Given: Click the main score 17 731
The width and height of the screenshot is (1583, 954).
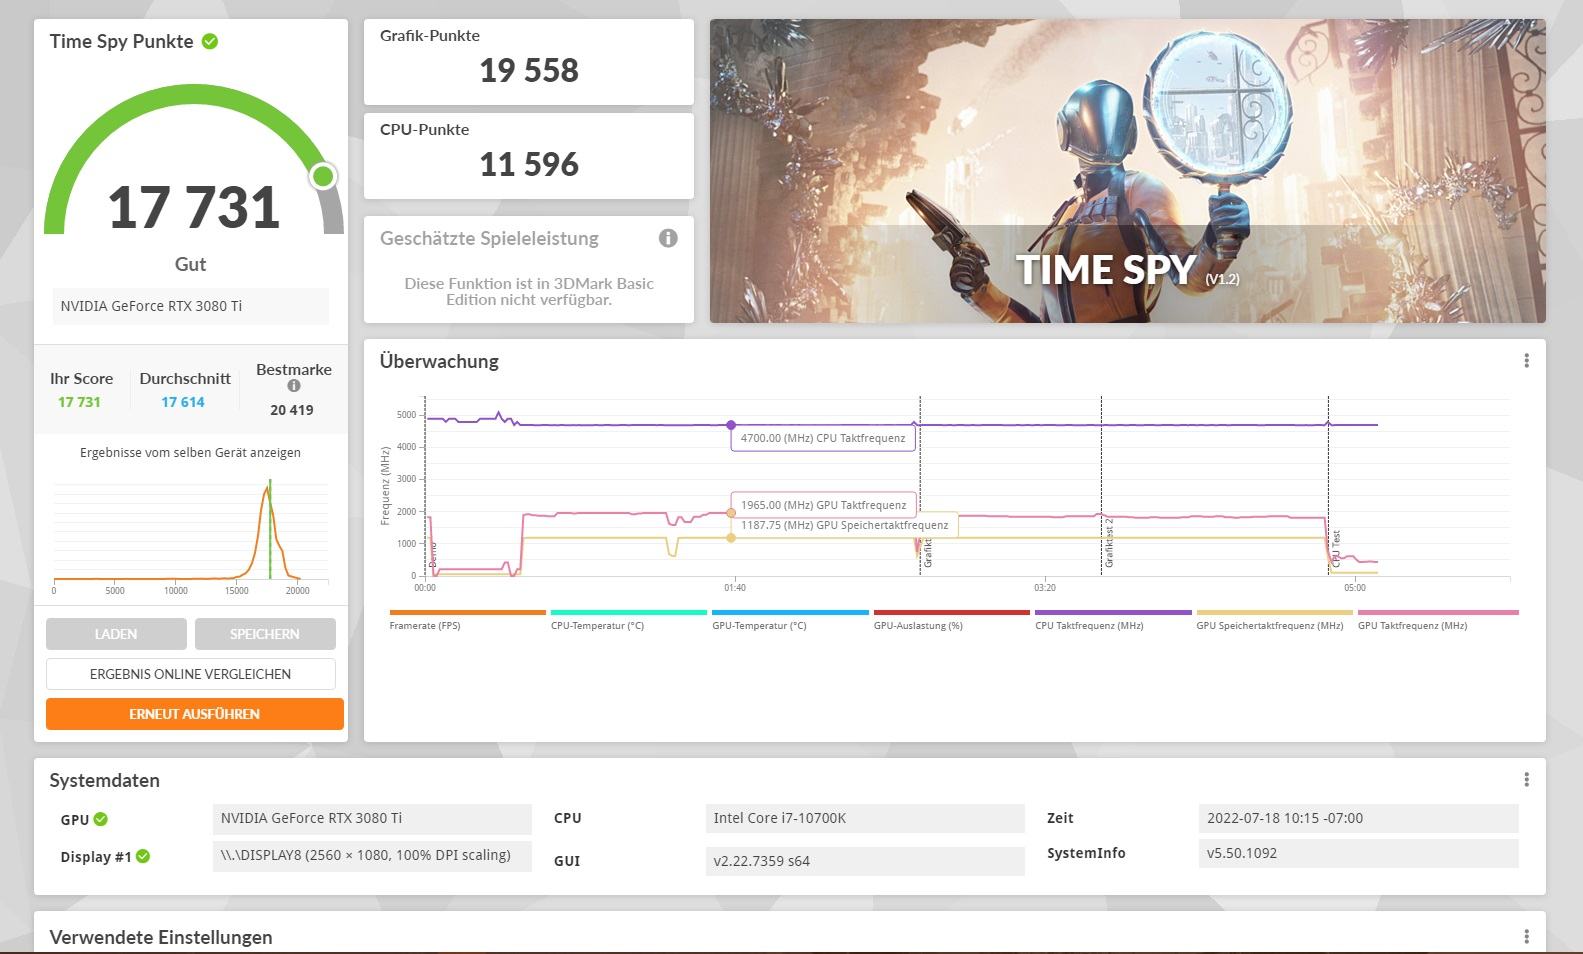Looking at the screenshot, I should pyautogui.click(x=194, y=207).
